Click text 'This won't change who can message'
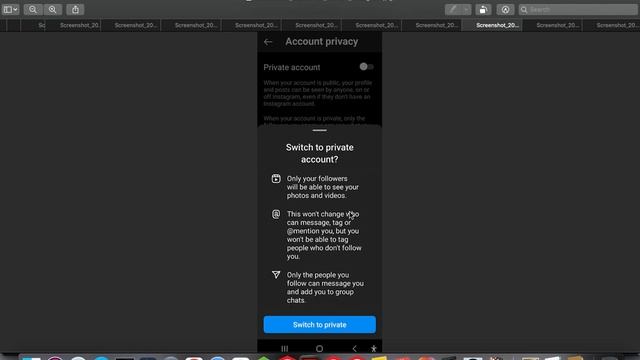The width and height of the screenshot is (640, 360). click(324, 235)
